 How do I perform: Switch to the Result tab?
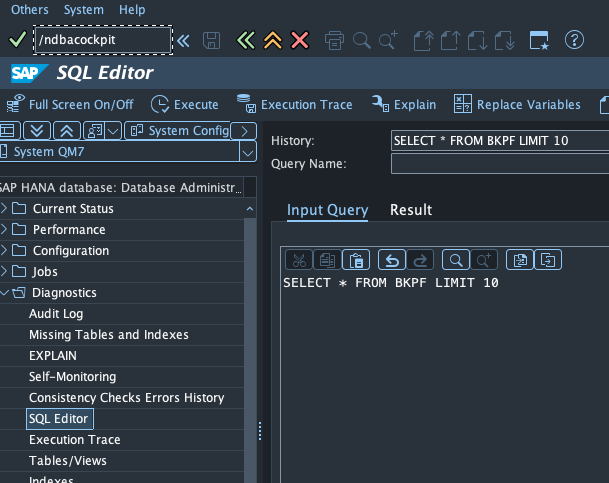pos(411,210)
